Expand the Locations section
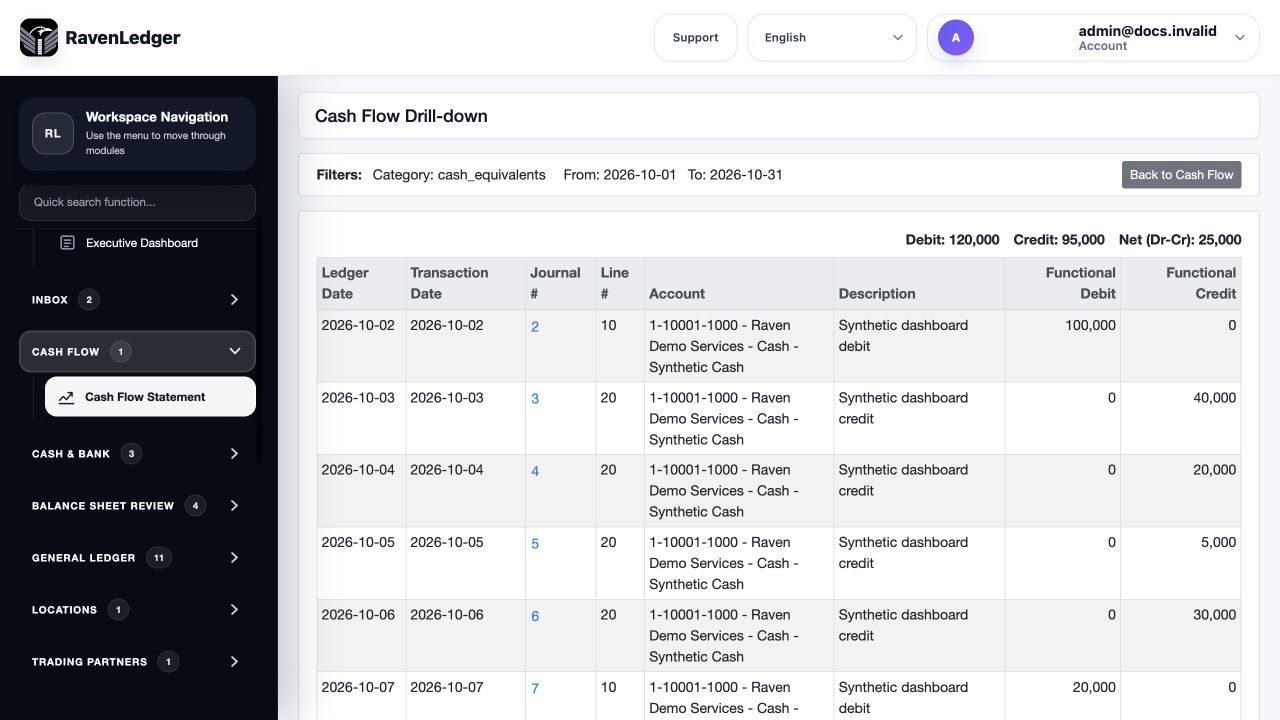Image resolution: width=1280 pixels, height=720 pixels. click(137, 610)
